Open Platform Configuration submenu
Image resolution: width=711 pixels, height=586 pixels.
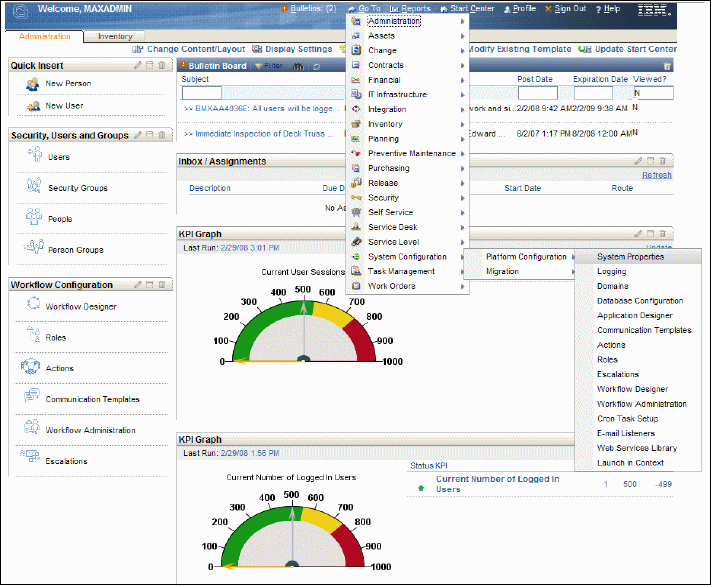(x=526, y=257)
